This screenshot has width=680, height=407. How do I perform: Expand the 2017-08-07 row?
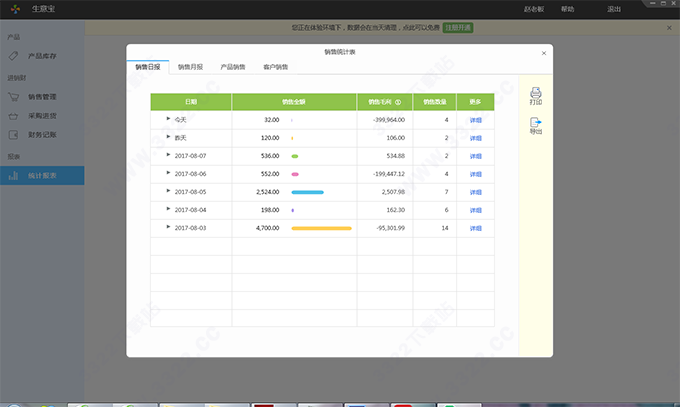tap(168, 154)
